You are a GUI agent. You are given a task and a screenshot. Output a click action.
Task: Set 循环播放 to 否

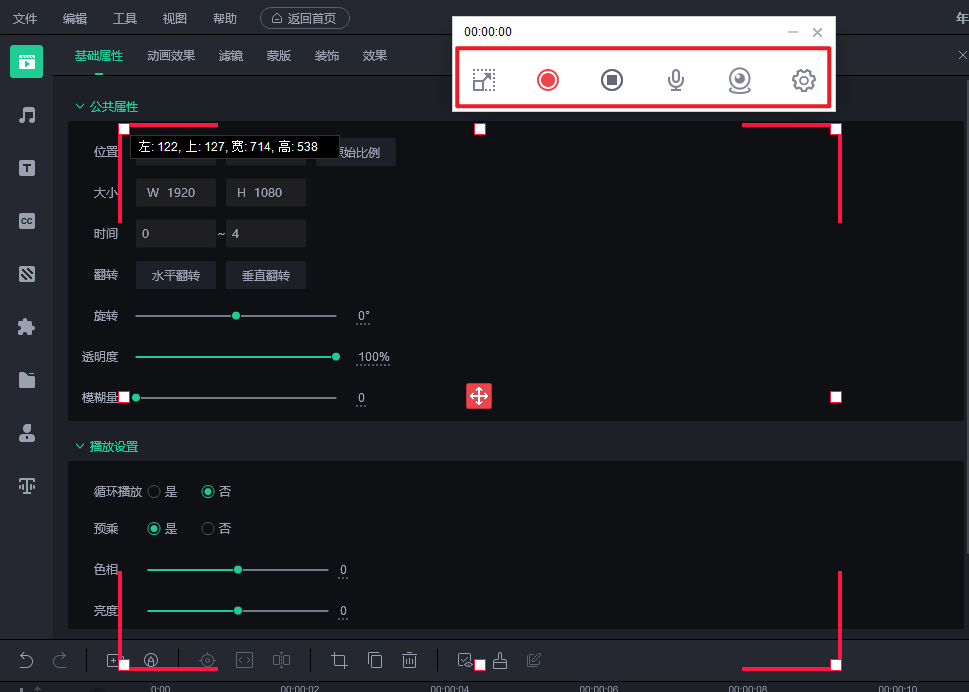[x=208, y=491]
